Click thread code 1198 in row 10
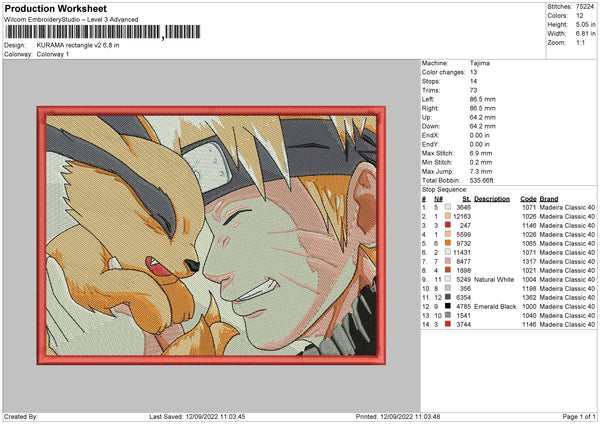The width and height of the screenshot is (600, 424). (x=529, y=289)
